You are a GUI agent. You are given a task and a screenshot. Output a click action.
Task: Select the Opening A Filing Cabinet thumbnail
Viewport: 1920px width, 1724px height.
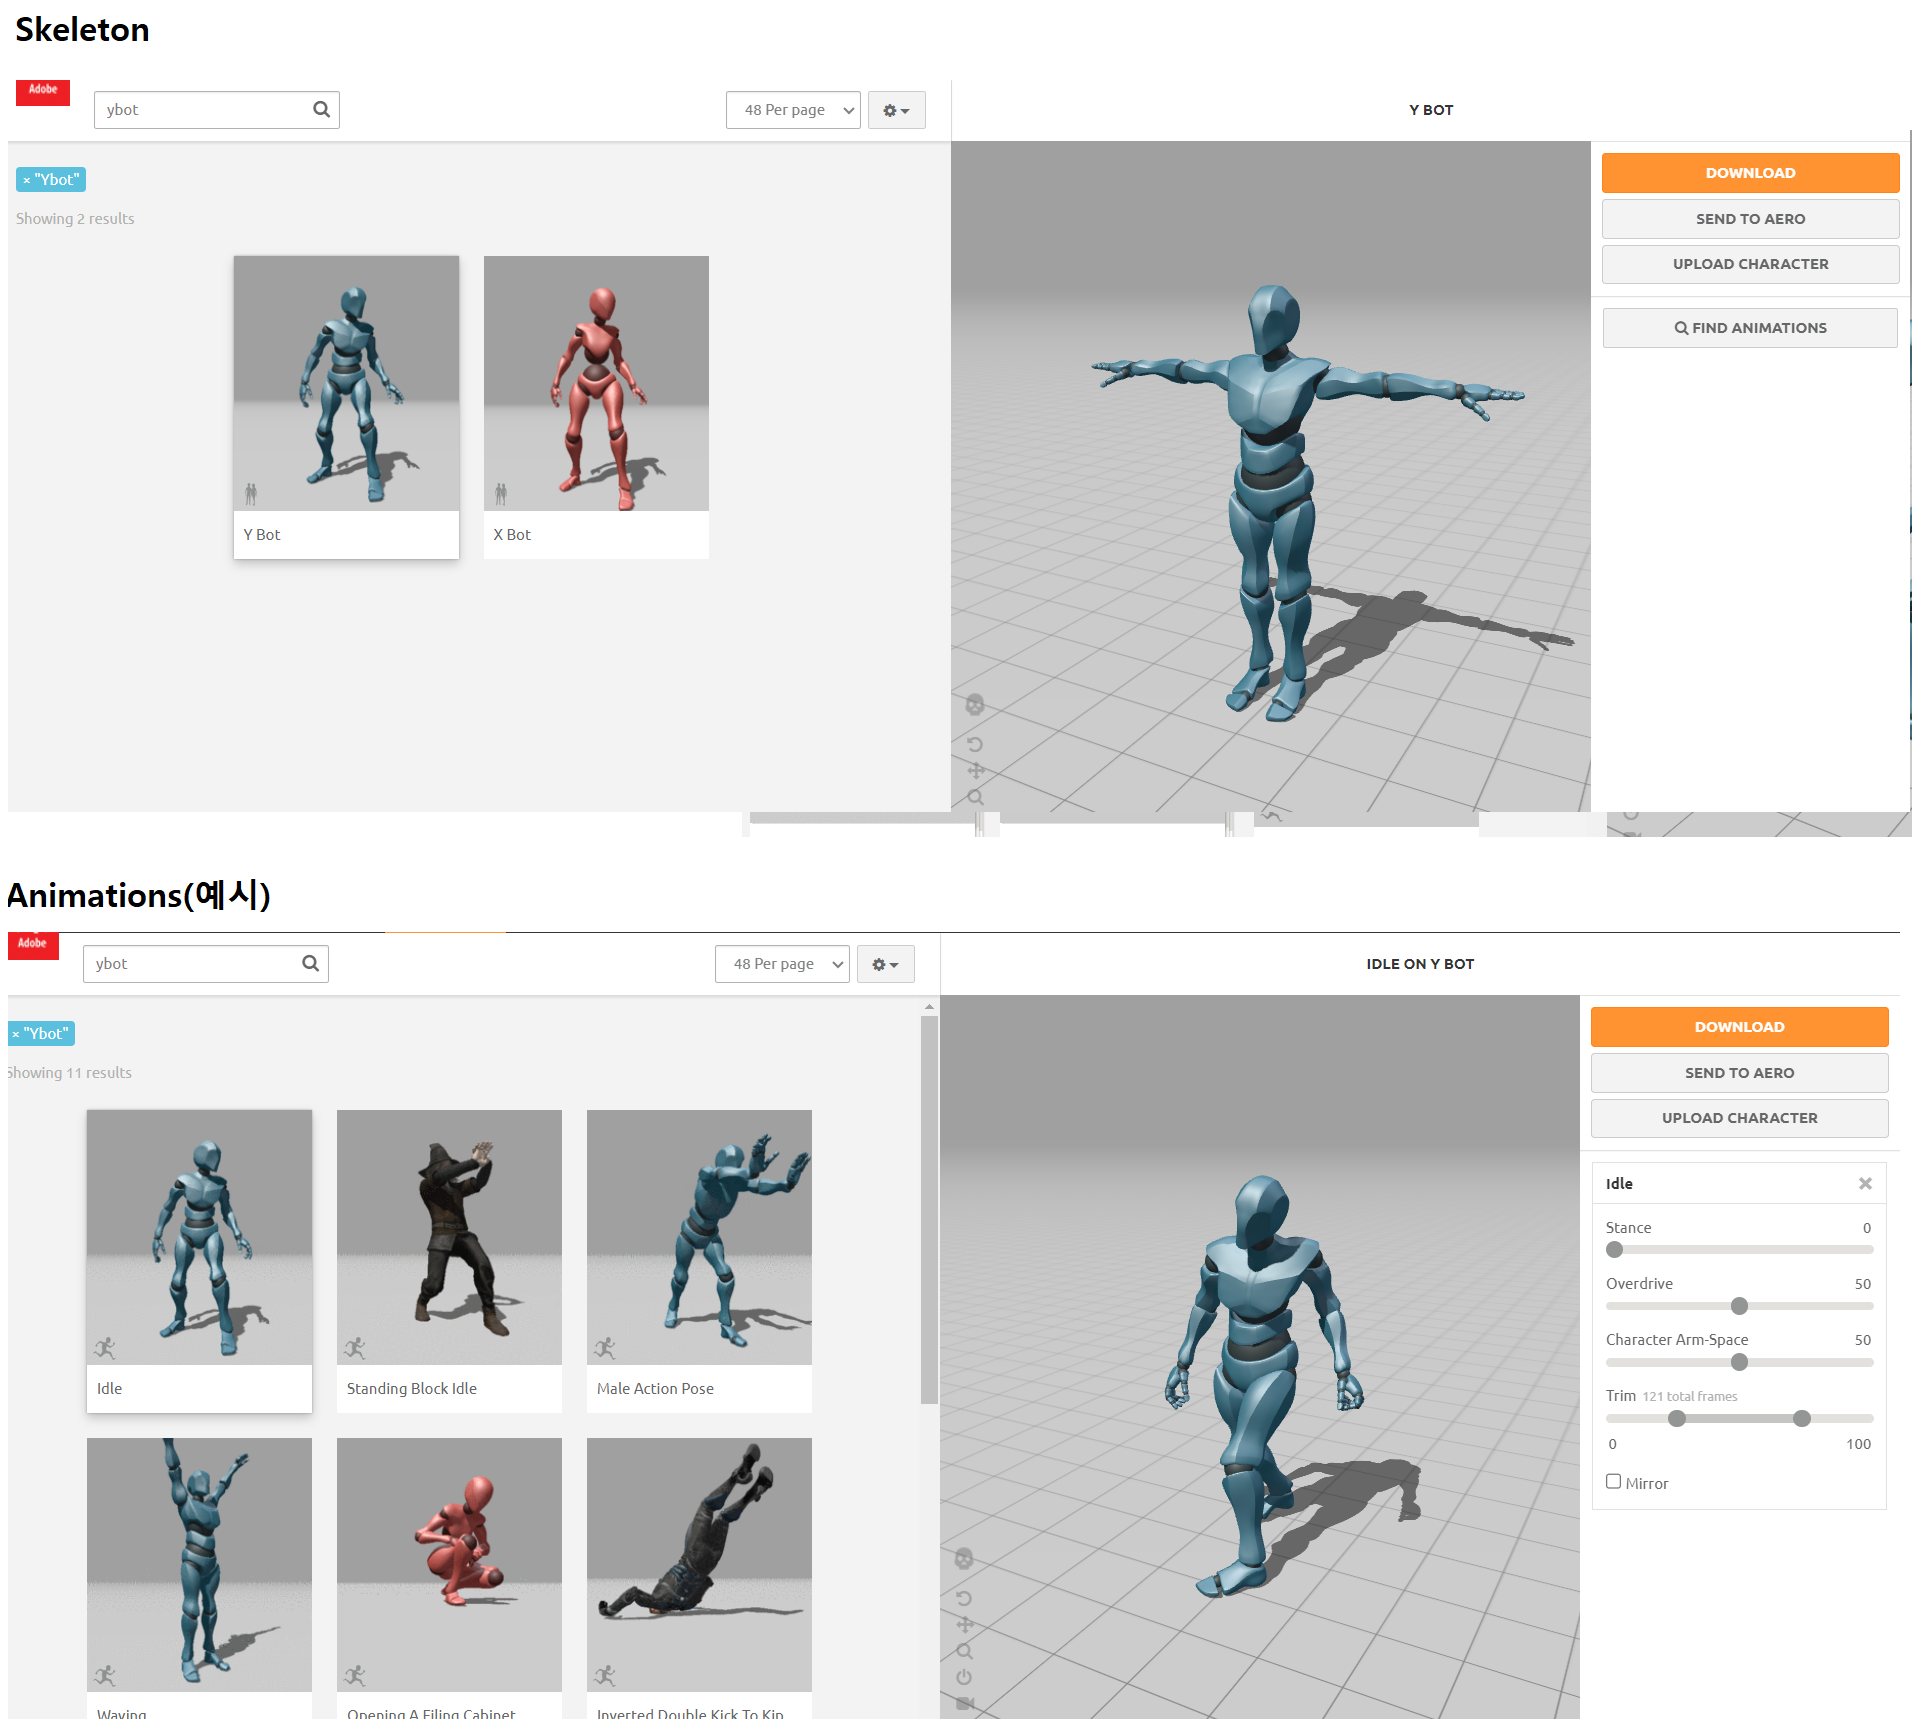(x=449, y=1565)
